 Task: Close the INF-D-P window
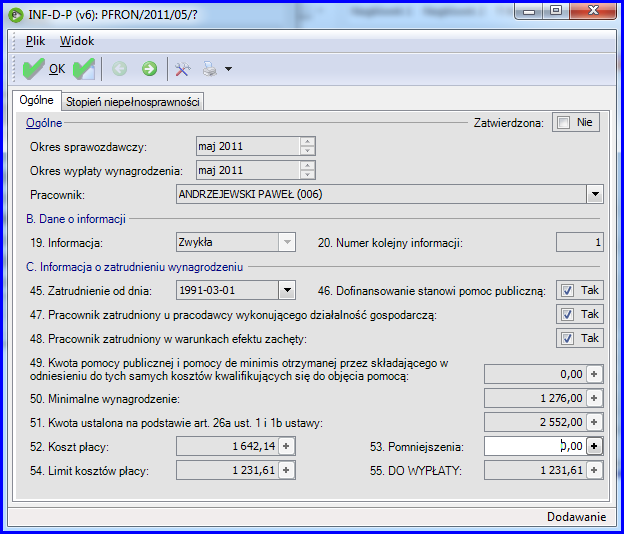tap(593, 11)
